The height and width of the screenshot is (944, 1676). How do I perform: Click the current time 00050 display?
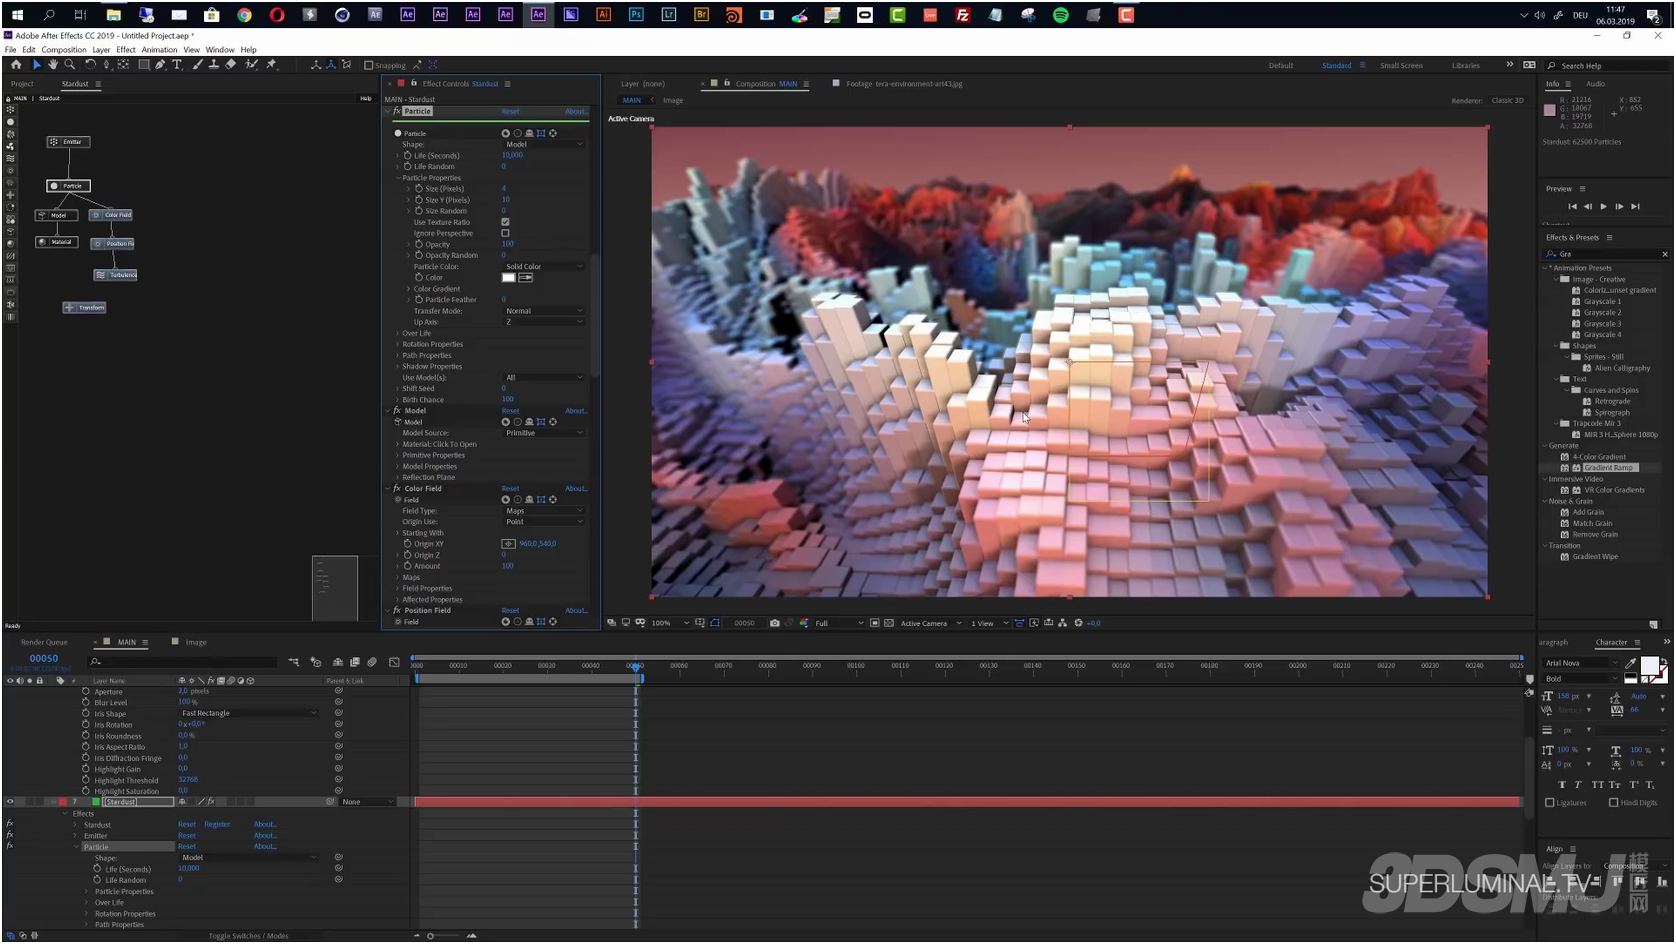[44, 659]
